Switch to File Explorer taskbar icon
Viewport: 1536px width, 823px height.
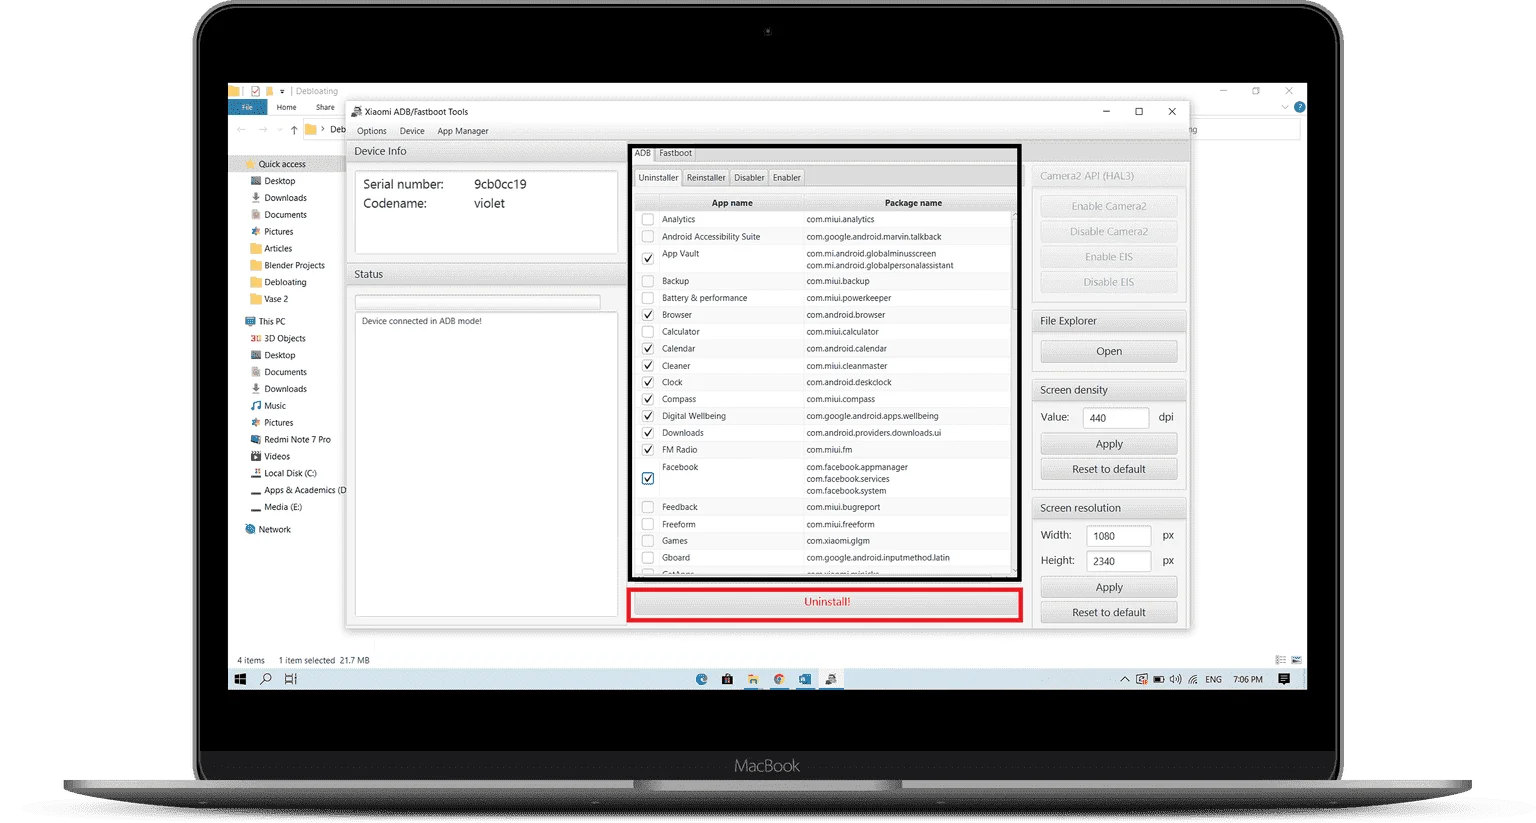(x=753, y=679)
